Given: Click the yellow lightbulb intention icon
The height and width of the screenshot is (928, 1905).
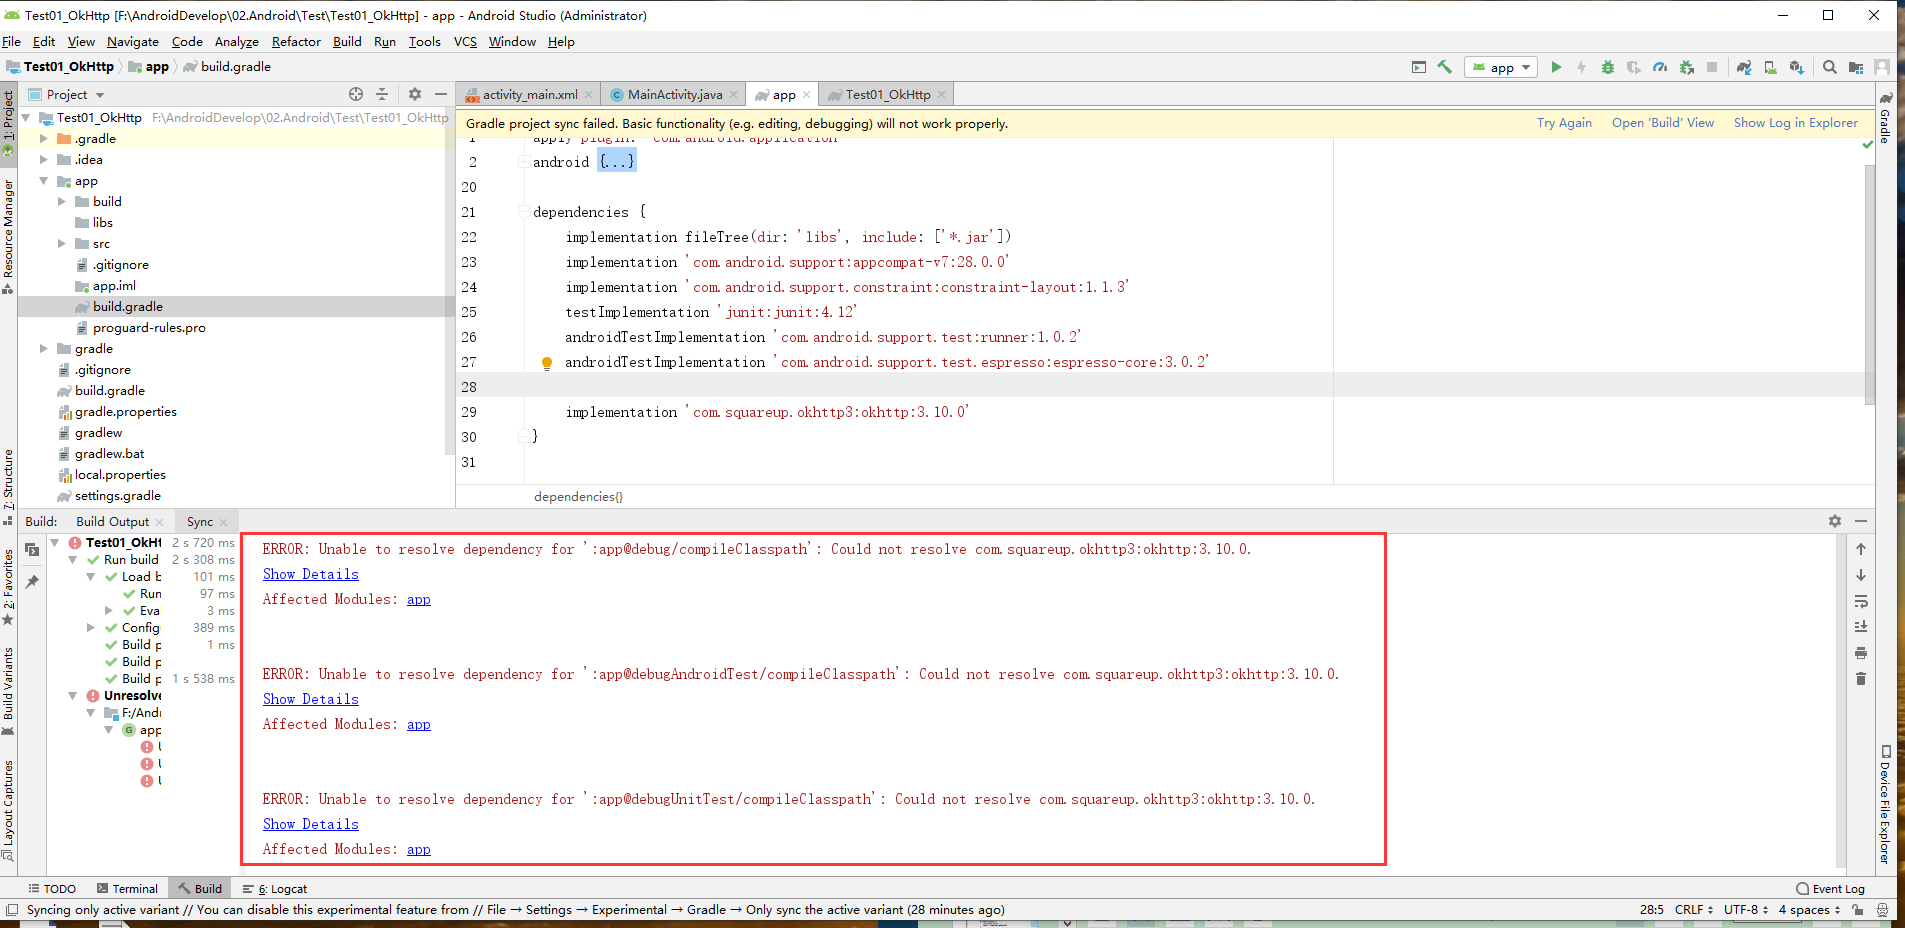Looking at the screenshot, I should pyautogui.click(x=547, y=363).
